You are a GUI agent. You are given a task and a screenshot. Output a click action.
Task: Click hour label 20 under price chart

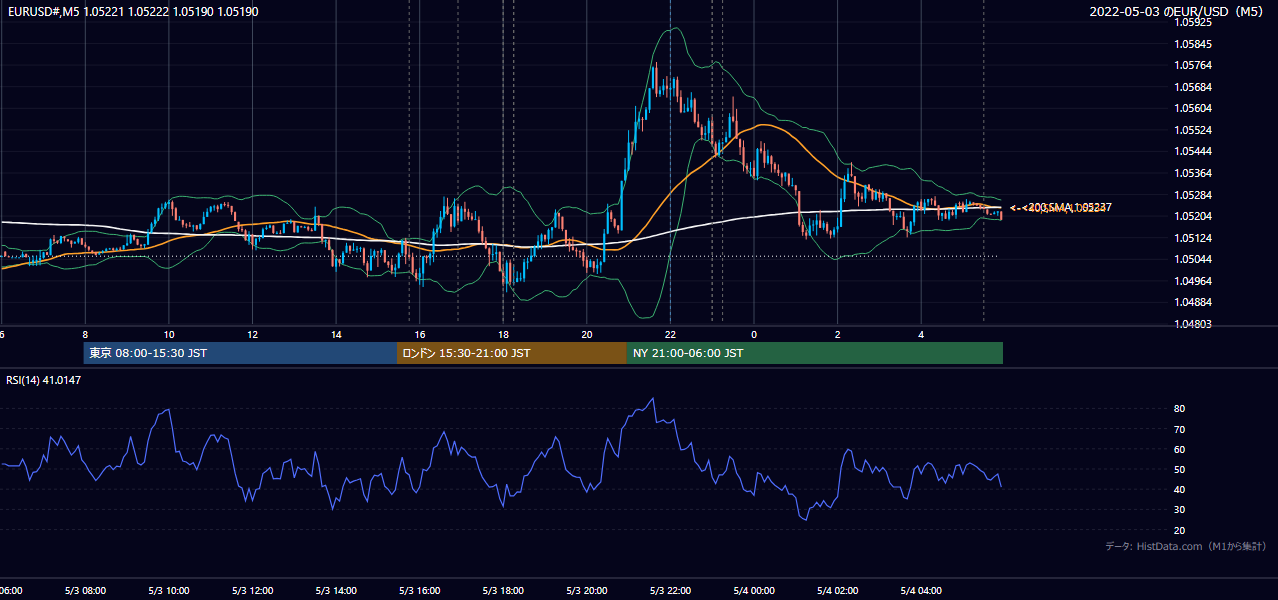[x=587, y=335]
